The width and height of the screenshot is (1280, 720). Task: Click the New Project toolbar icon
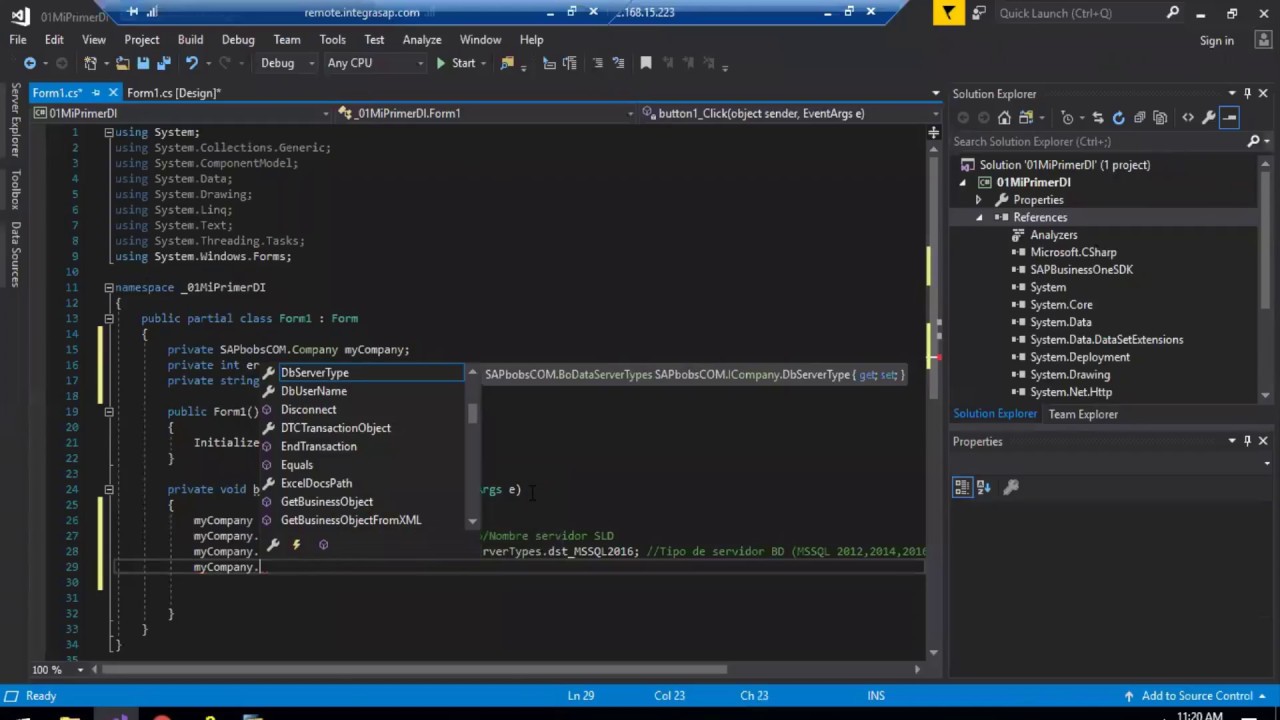pos(90,63)
